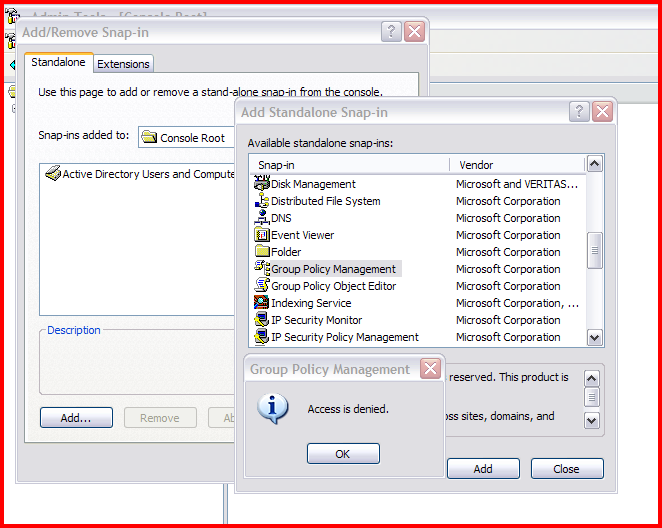Viewport: 662px width, 528px height.
Task: Close the Add/Remove Snap-in dialog
Action: [x=414, y=32]
